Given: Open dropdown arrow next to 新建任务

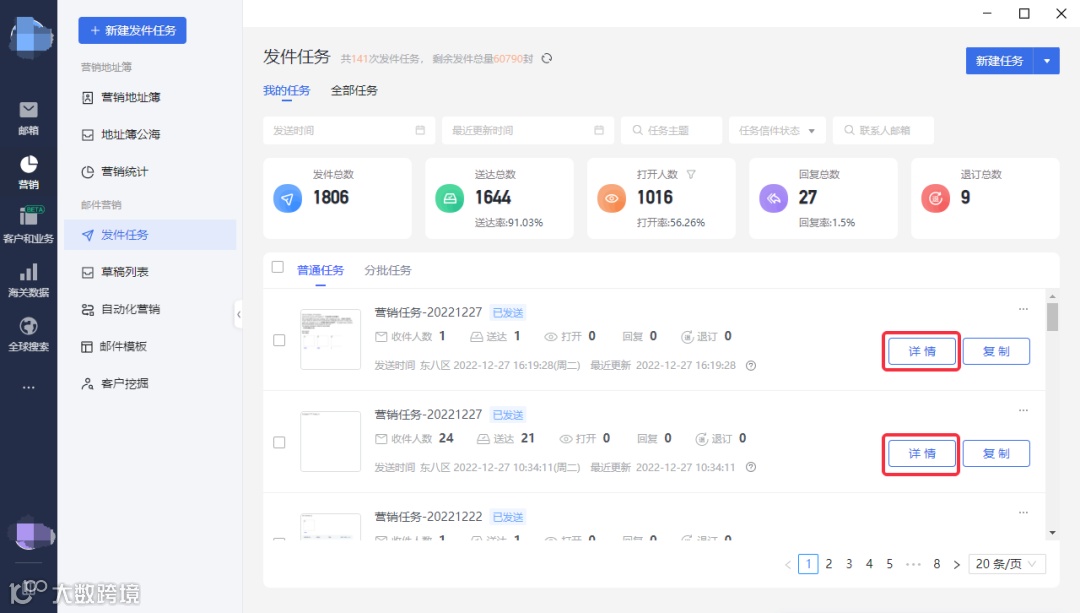Looking at the screenshot, I should pos(1047,61).
